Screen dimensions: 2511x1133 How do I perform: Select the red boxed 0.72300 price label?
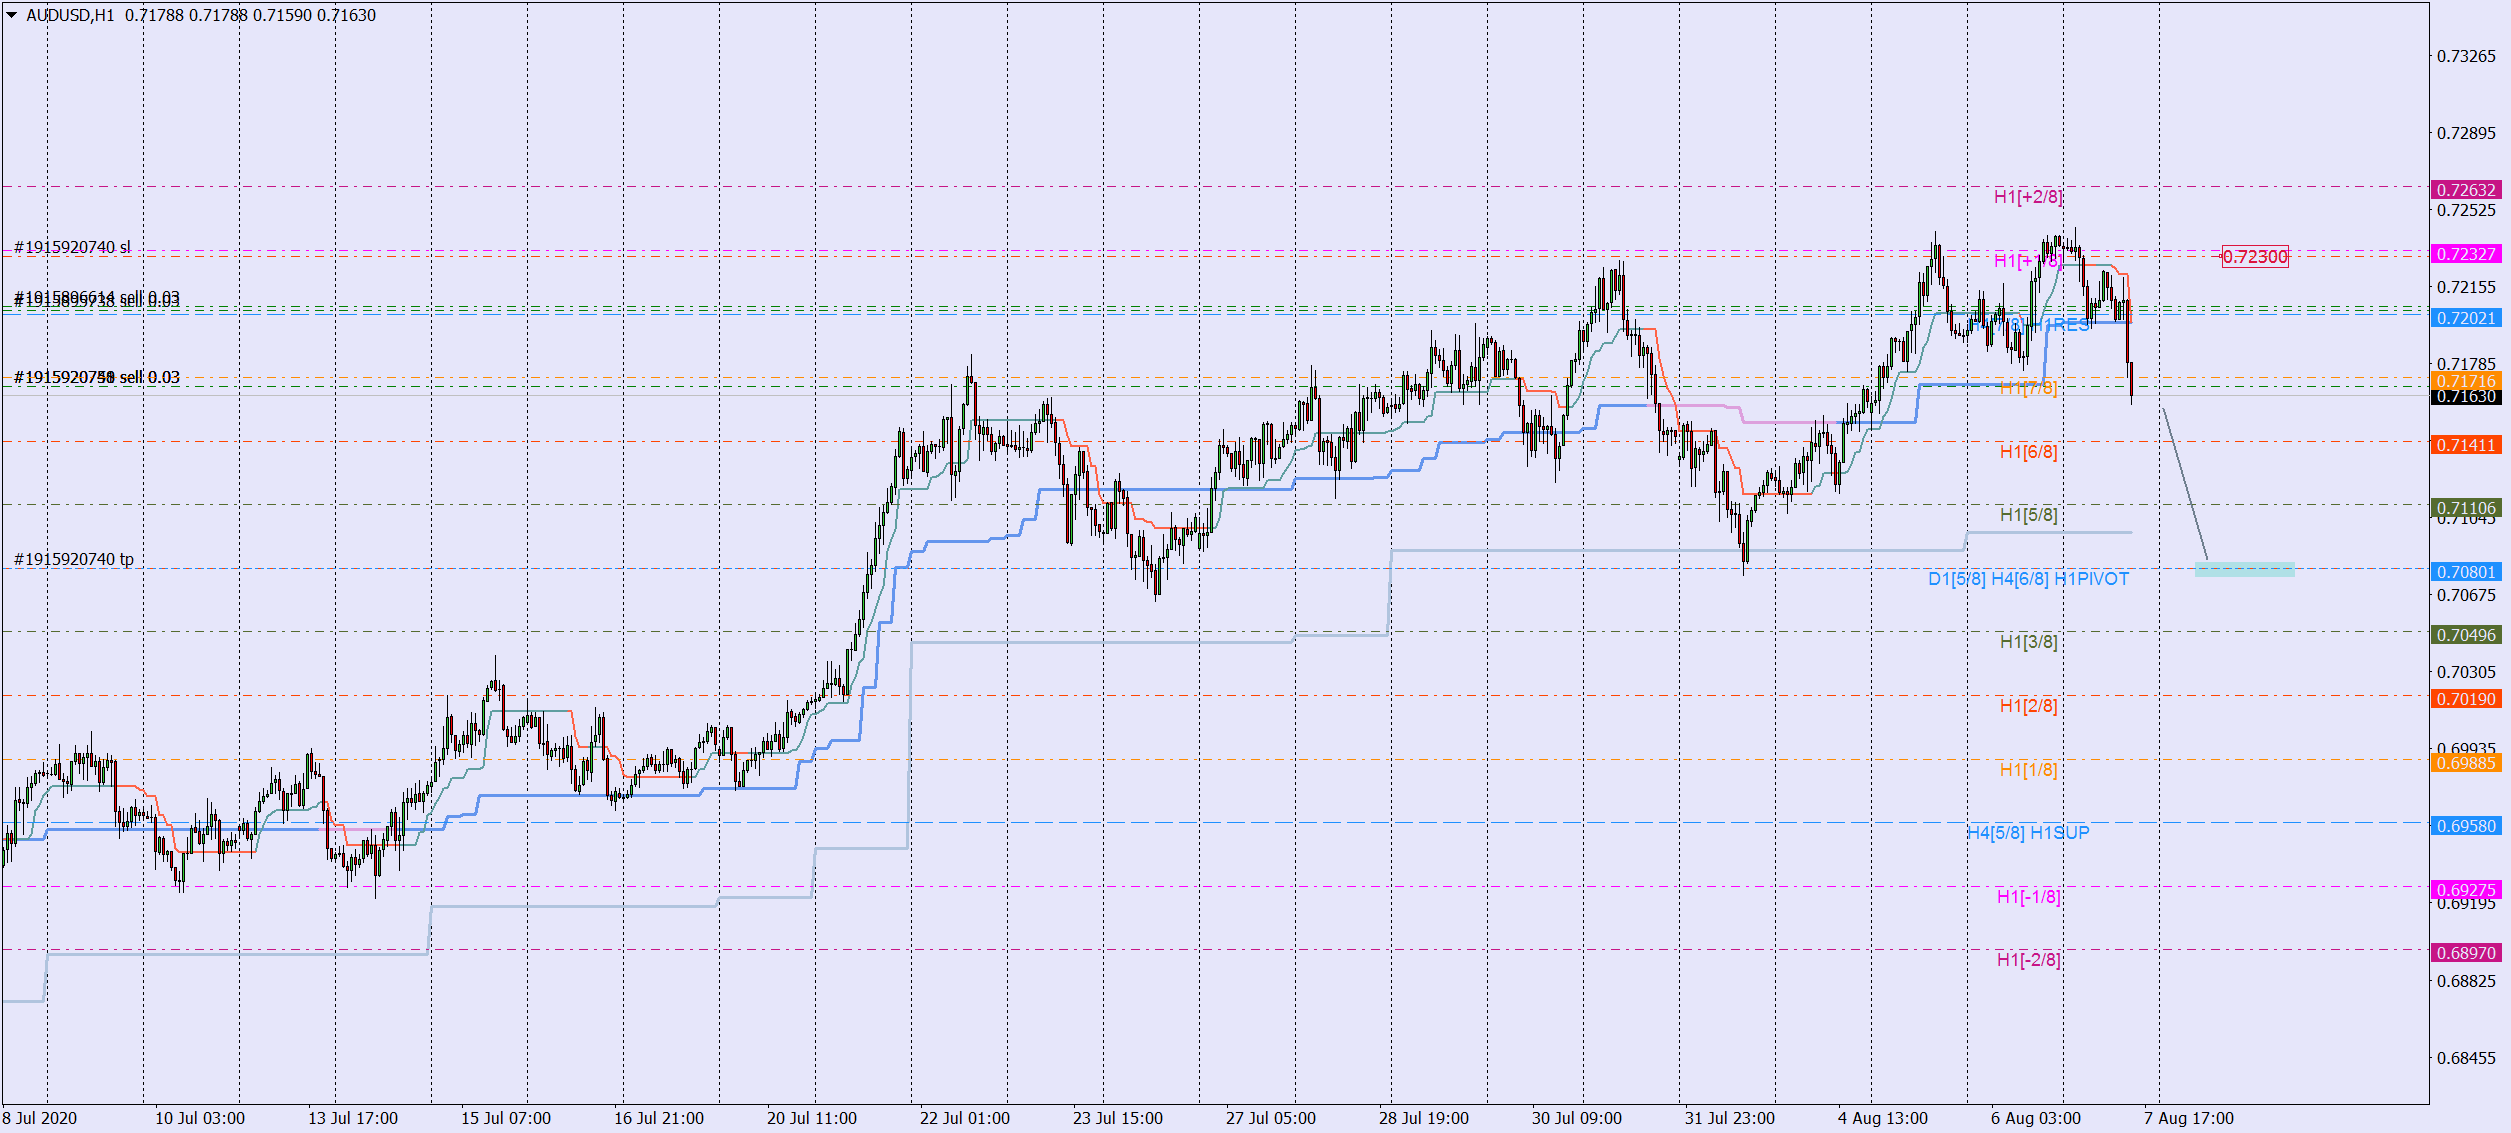(2255, 257)
